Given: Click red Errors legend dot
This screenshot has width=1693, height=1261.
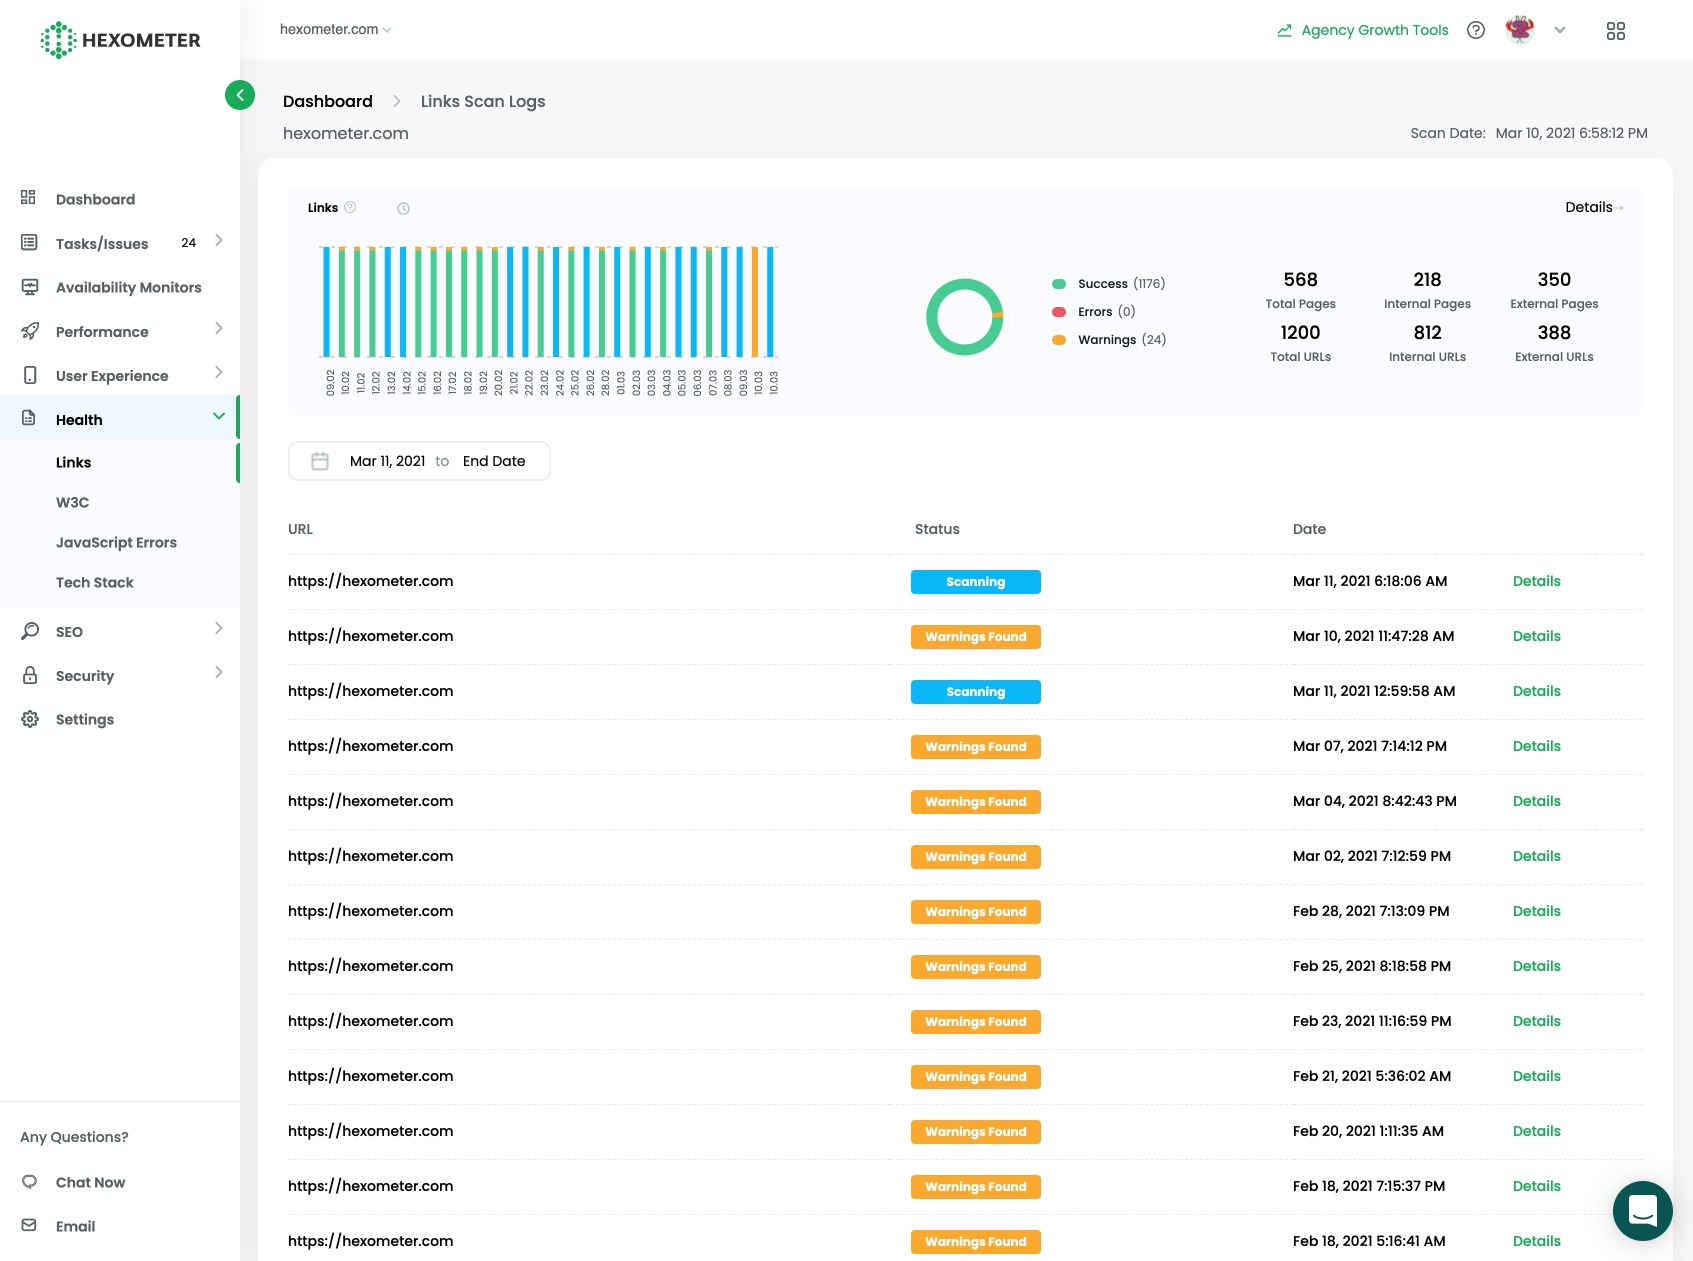Looking at the screenshot, I should [x=1059, y=312].
